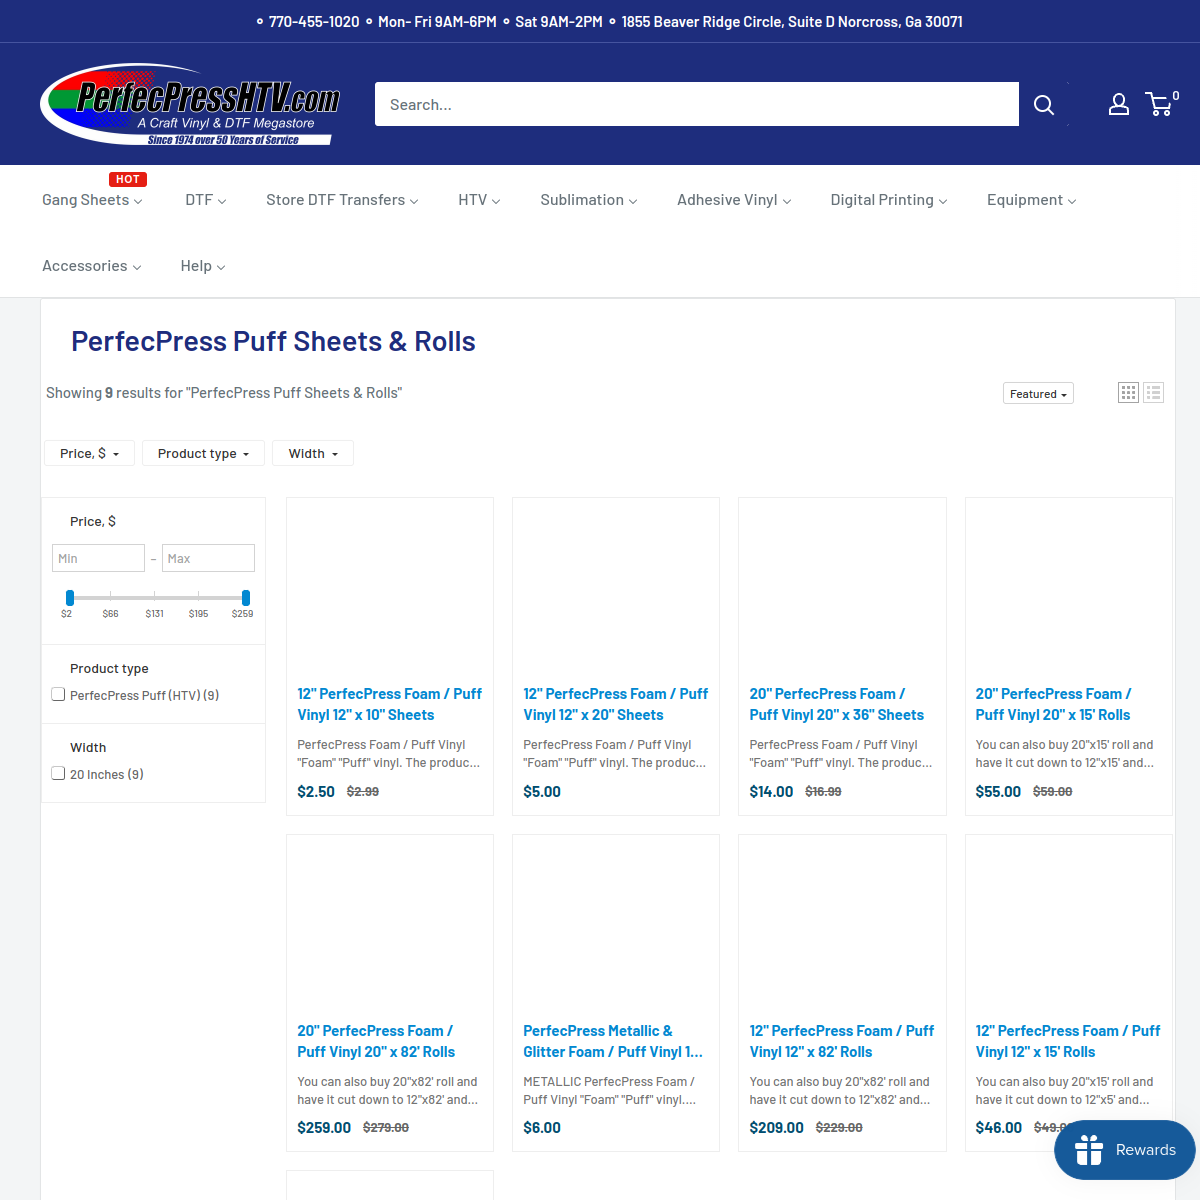Open the 12" x 82' Rolls product link
1200x1200 pixels.
[842, 1041]
